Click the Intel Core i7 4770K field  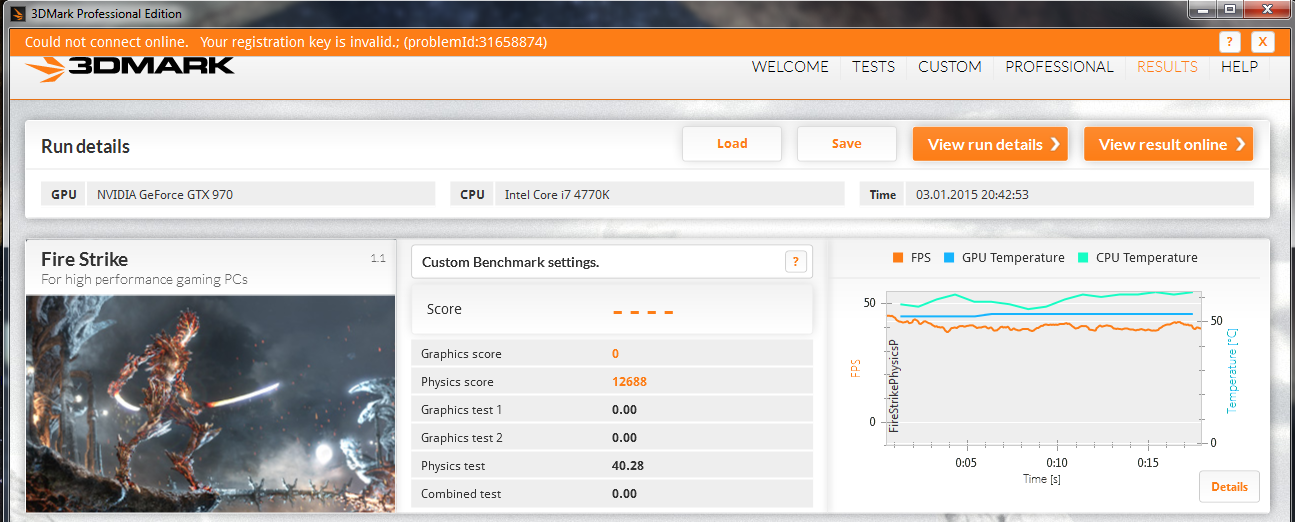point(669,194)
